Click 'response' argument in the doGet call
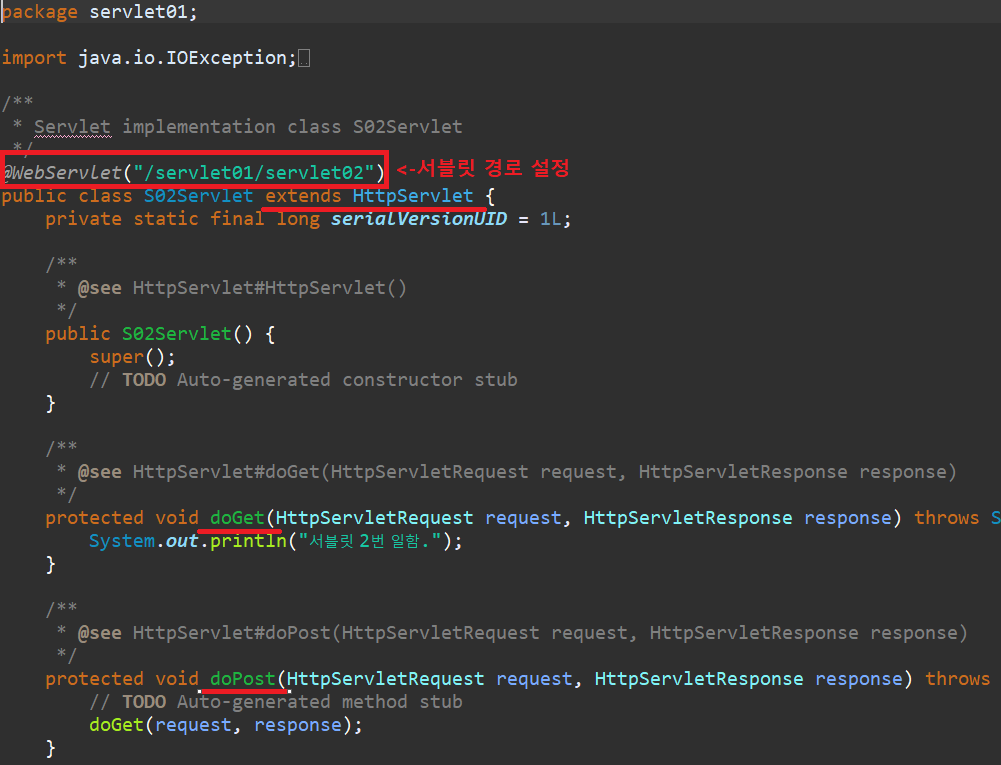Viewport: 1001px width, 765px height. click(298, 725)
